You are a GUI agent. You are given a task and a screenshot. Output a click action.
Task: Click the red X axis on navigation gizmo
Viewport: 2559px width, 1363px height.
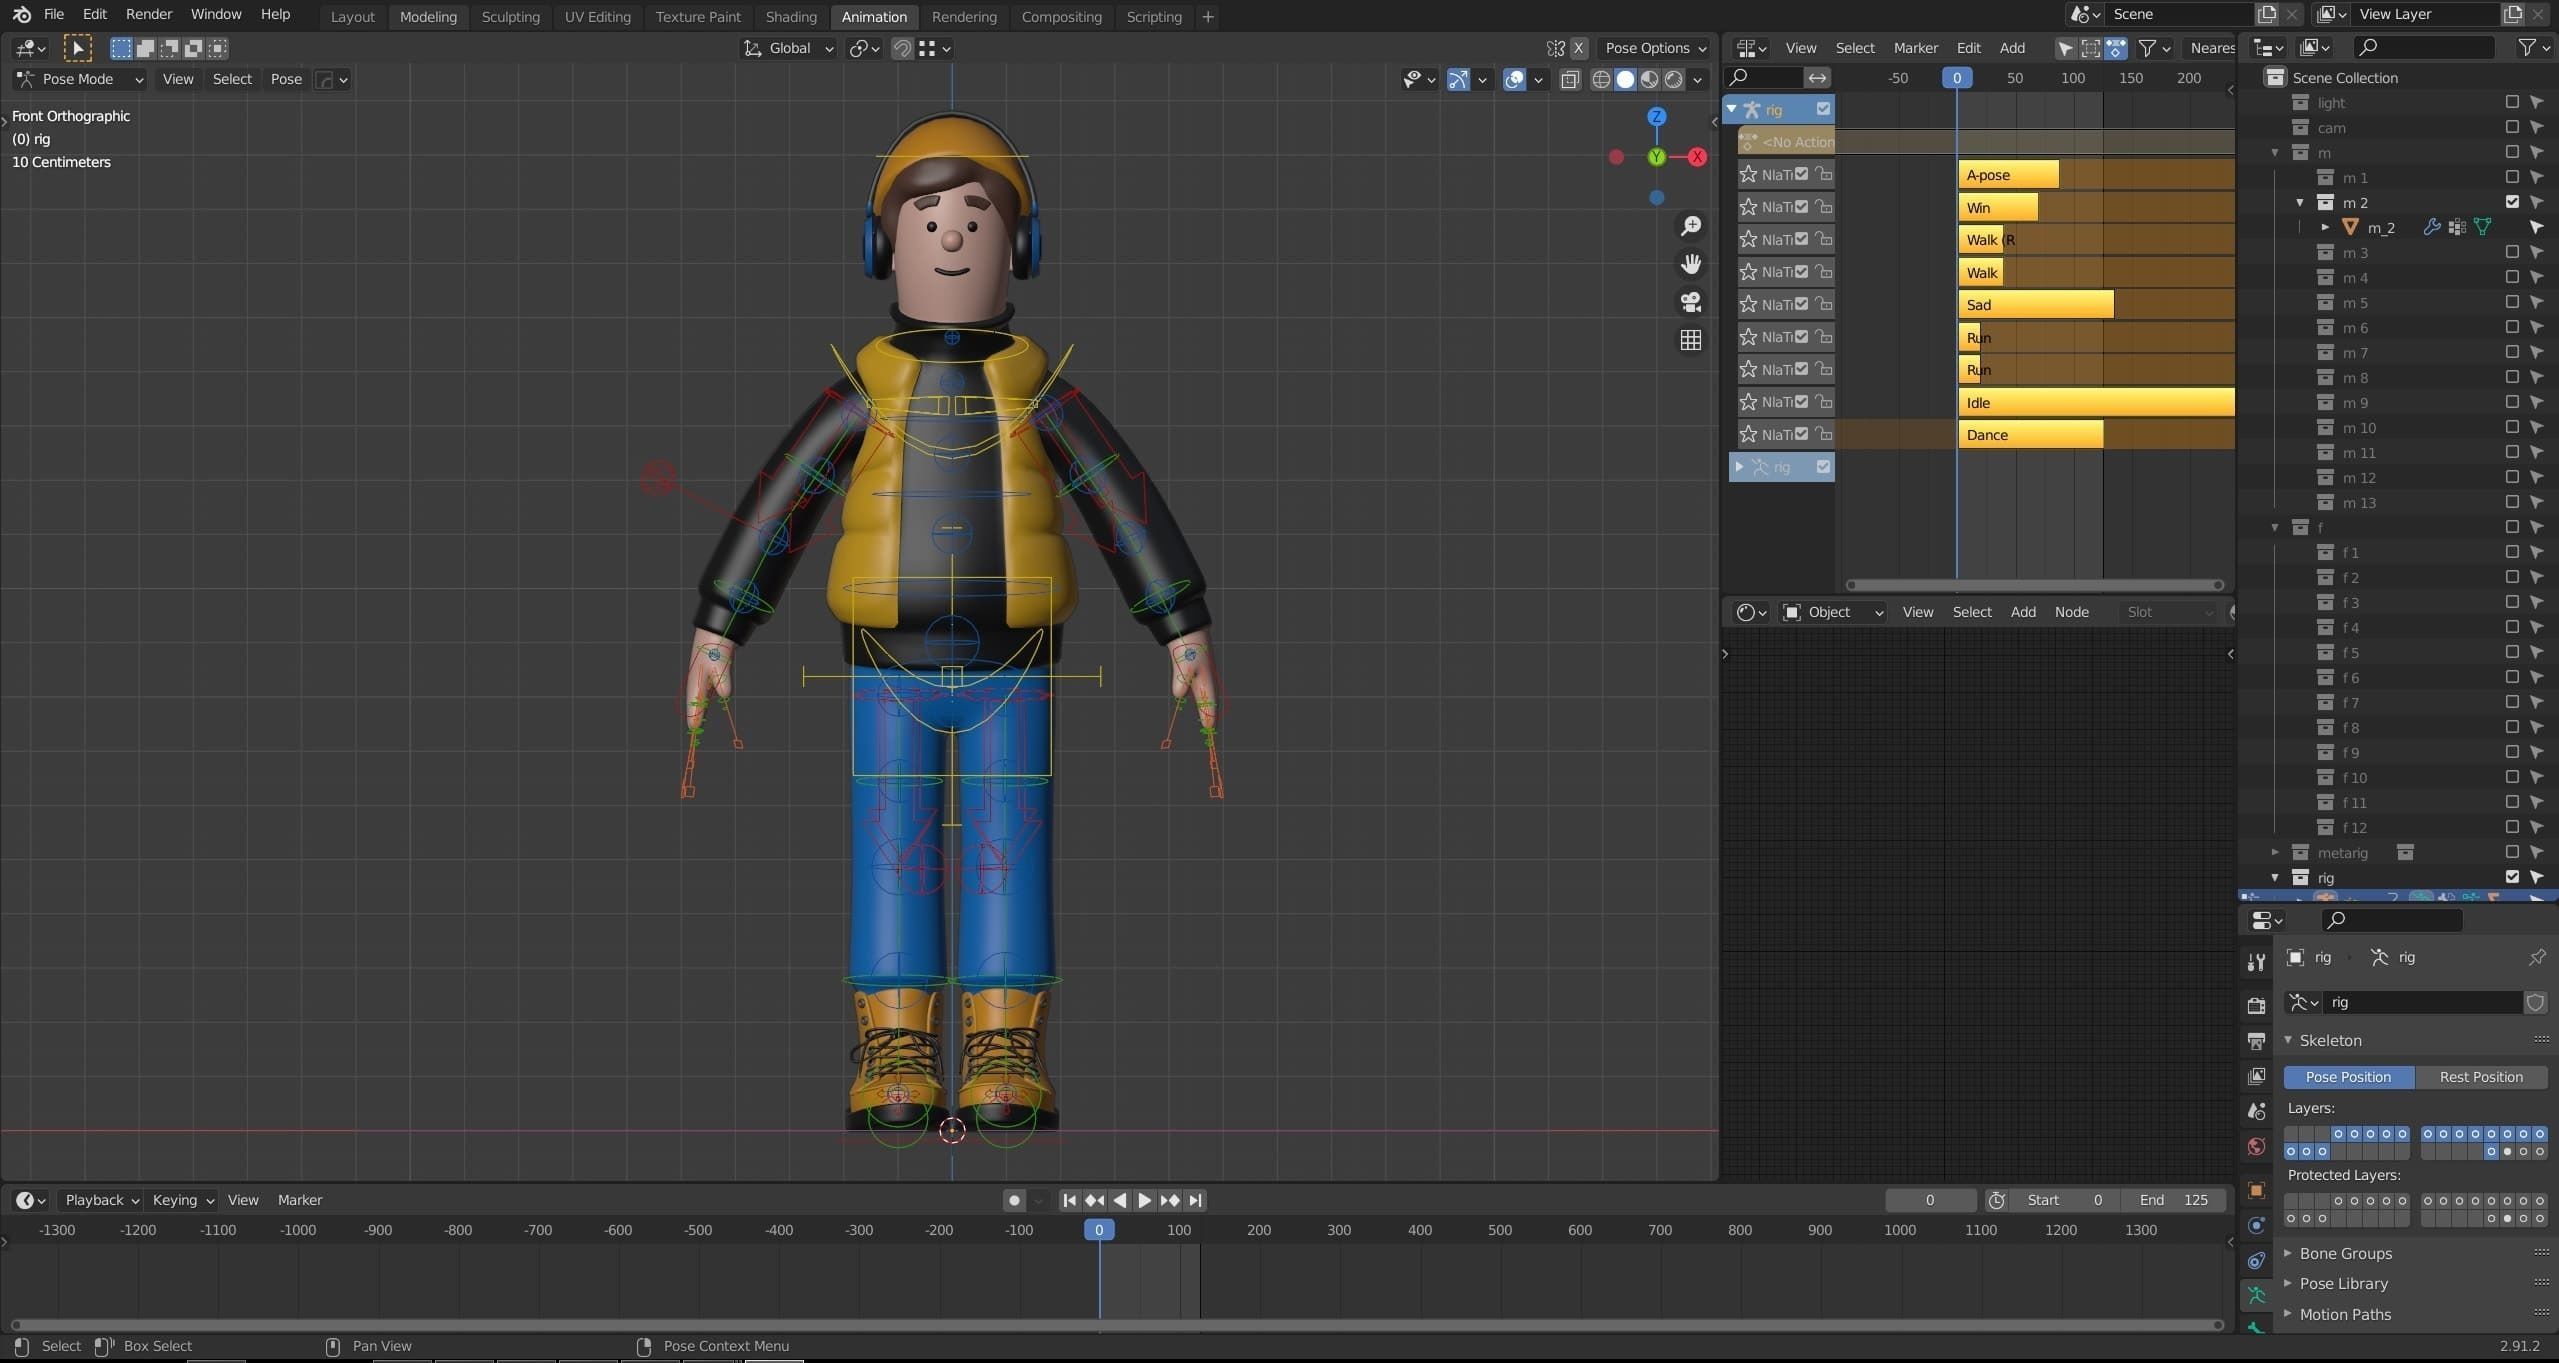[x=1697, y=157]
